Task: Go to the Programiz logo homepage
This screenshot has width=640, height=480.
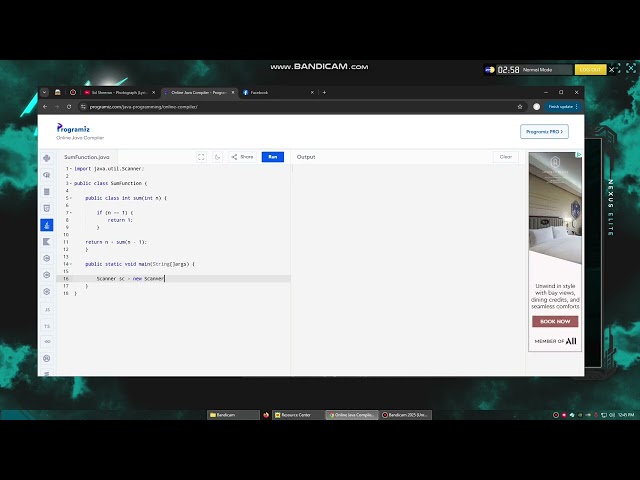Action: click(x=73, y=128)
